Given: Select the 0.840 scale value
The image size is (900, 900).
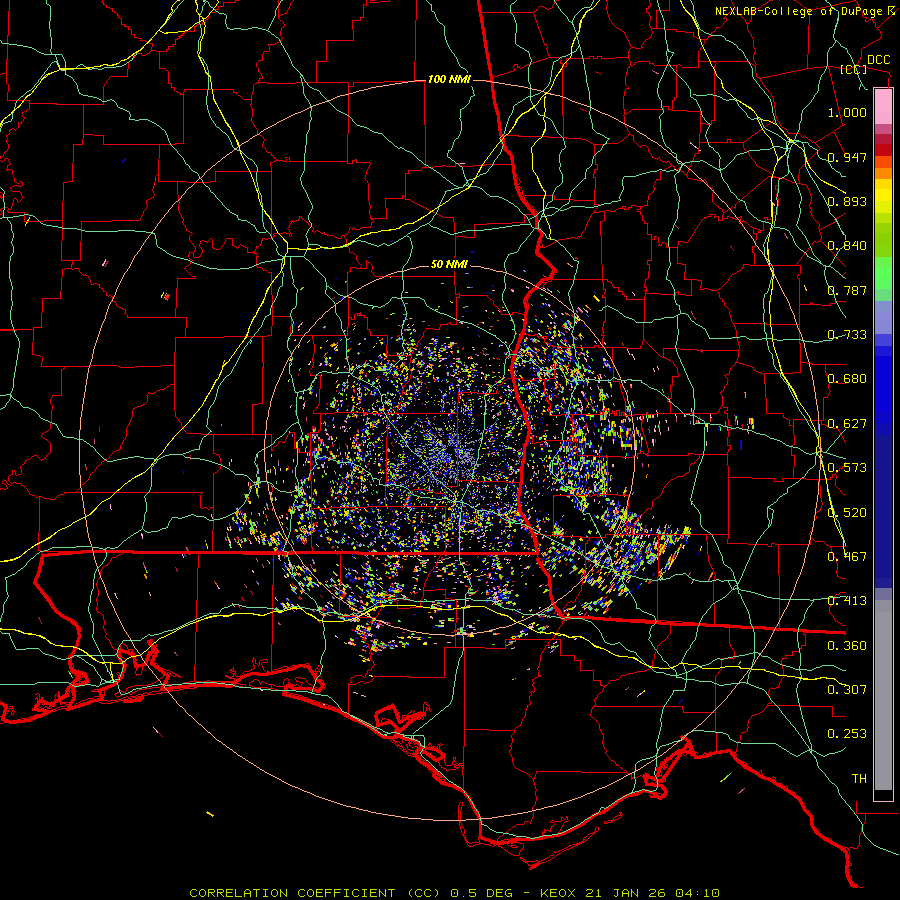Looking at the screenshot, I should [x=847, y=246].
